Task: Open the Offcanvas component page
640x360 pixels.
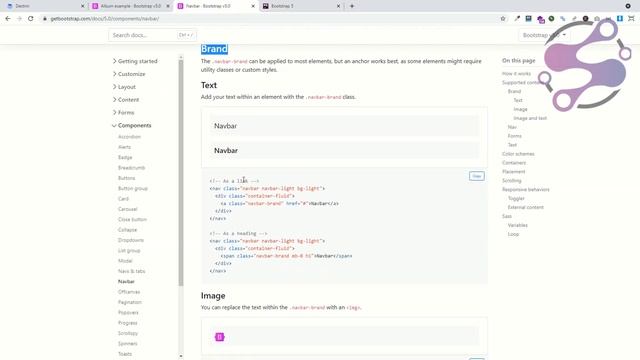Action: point(129,292)
